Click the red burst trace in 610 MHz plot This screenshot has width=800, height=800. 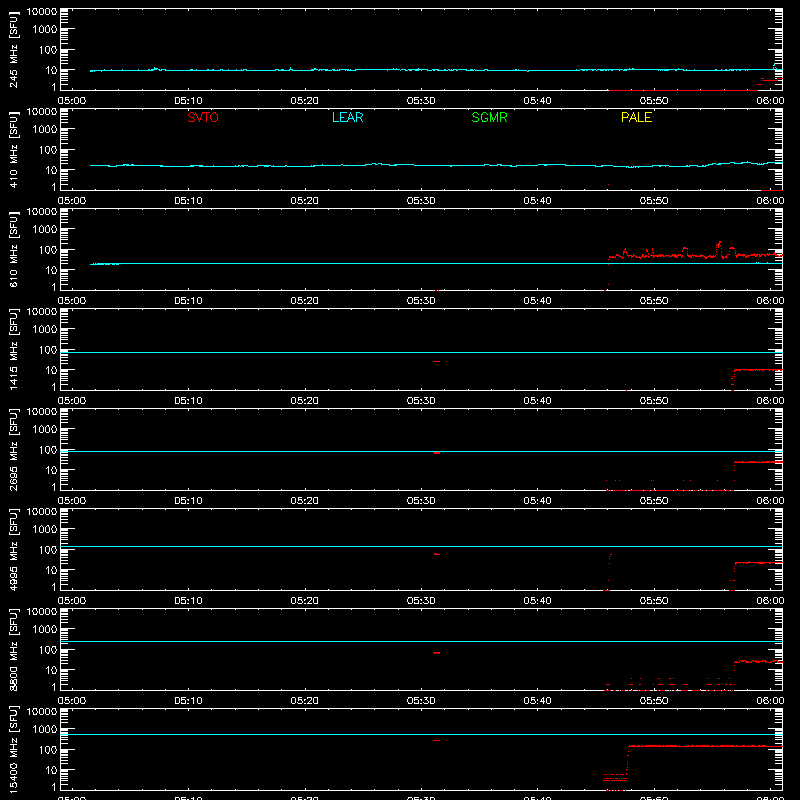coord(694,254)
